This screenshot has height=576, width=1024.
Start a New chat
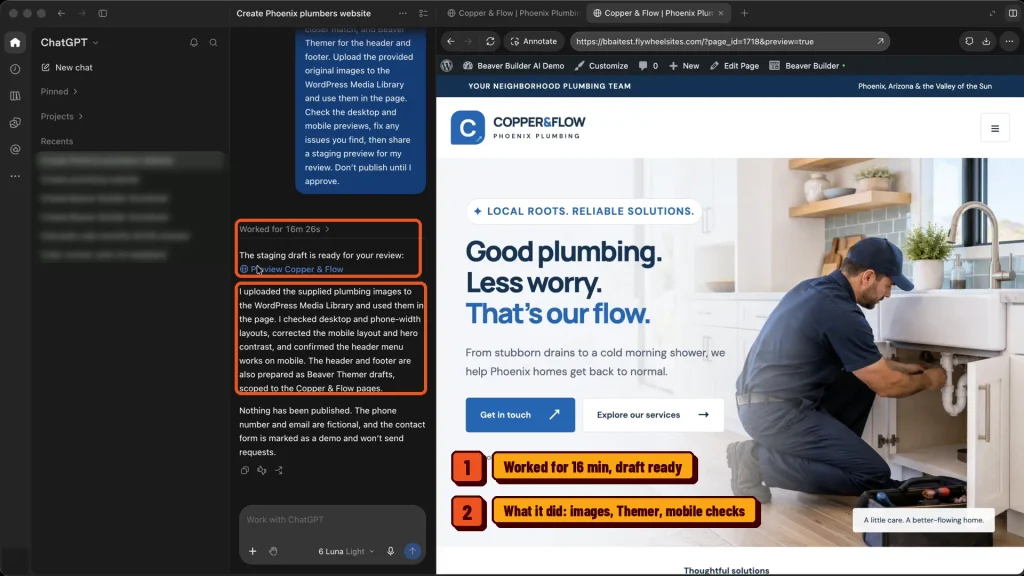tap(67, 67)
